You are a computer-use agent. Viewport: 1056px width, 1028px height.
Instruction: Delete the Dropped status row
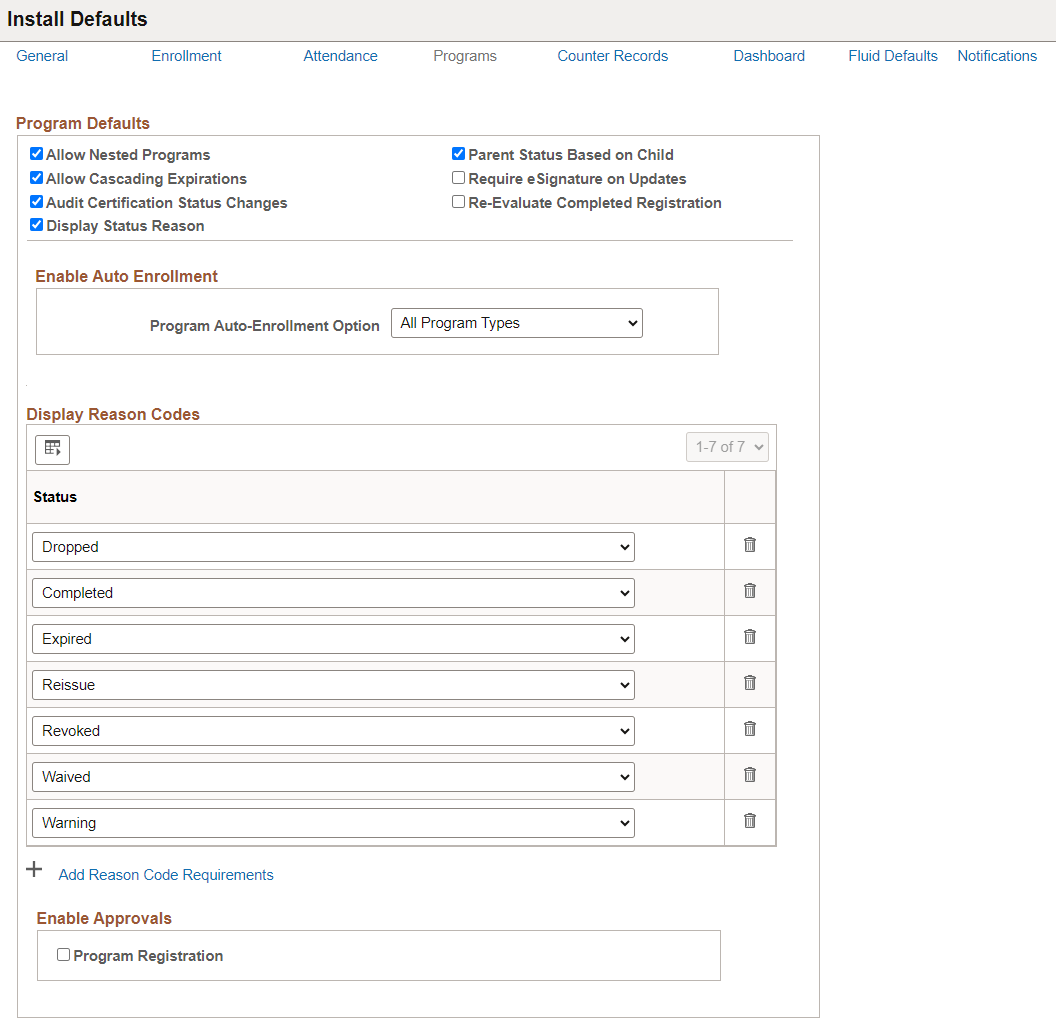pyautogui.click(x=750, y=545)
